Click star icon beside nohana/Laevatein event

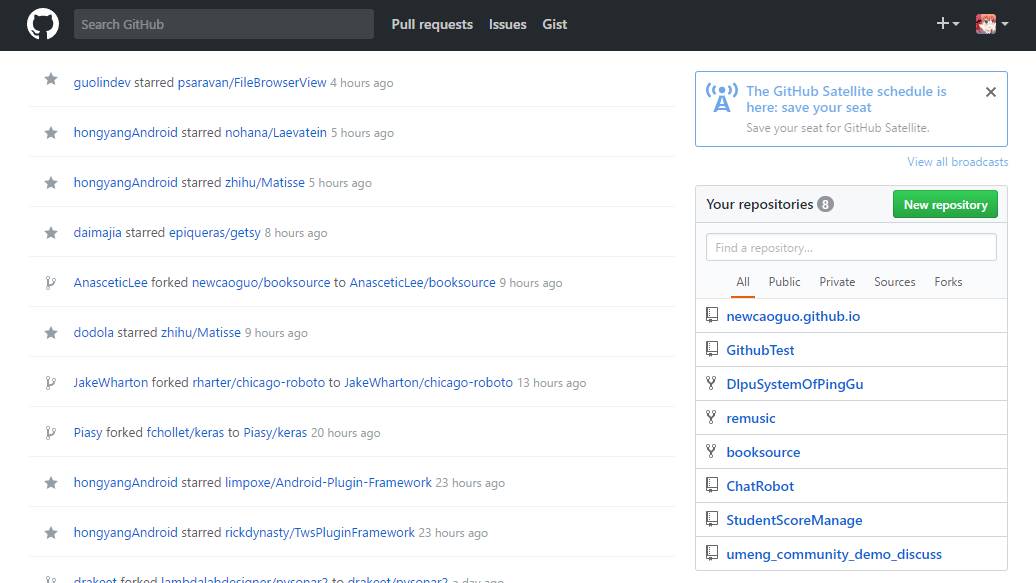coord(51,133)
